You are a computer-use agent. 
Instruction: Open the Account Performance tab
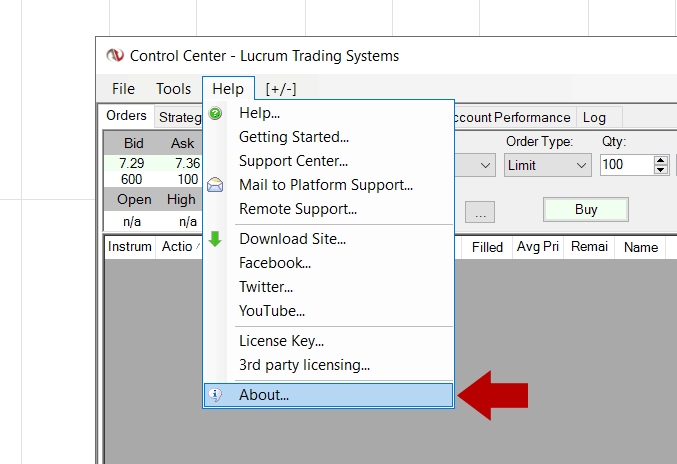(515, 117)
